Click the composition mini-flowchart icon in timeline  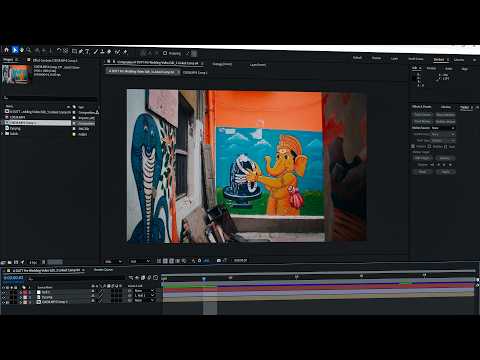click(x=131, y=277)
